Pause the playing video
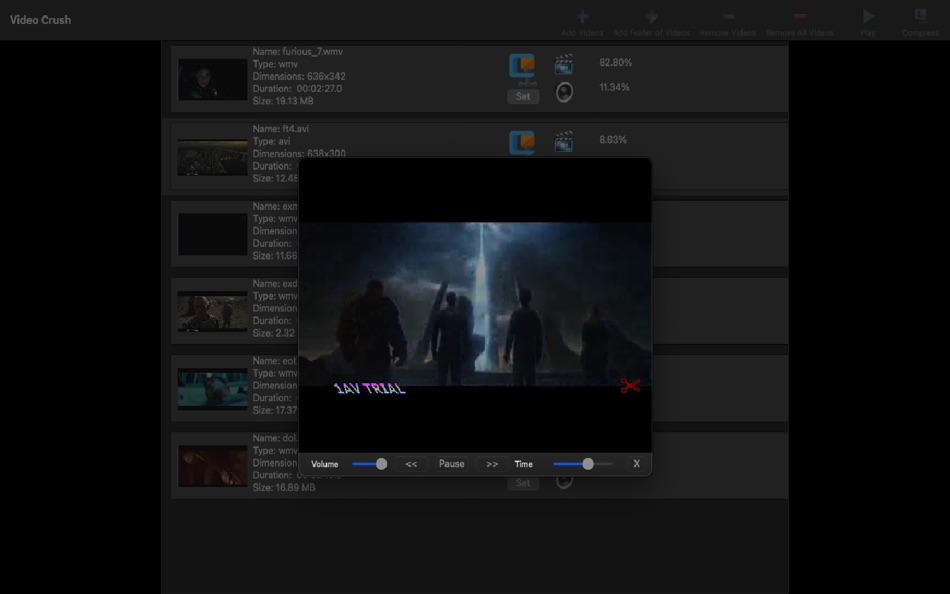This screenshot has height=594, width=950. (x=451, y=464)
